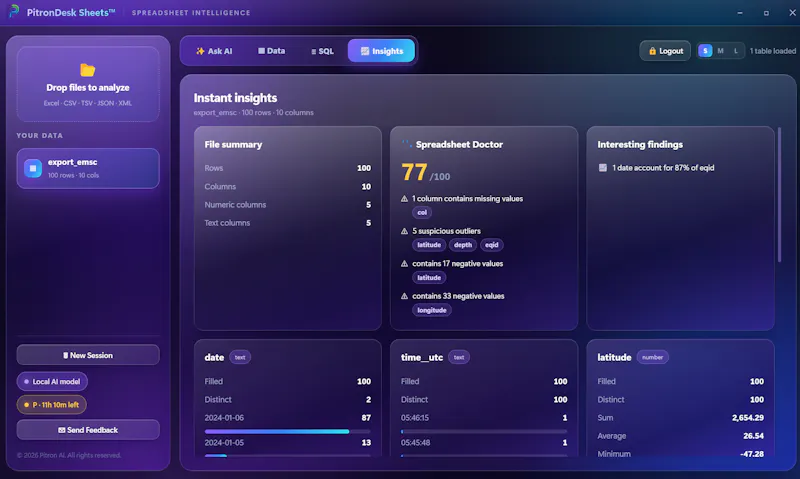Click warning icon beside suspicious outliers message
This screenshot has height=479, width=800.
point(405,231)
